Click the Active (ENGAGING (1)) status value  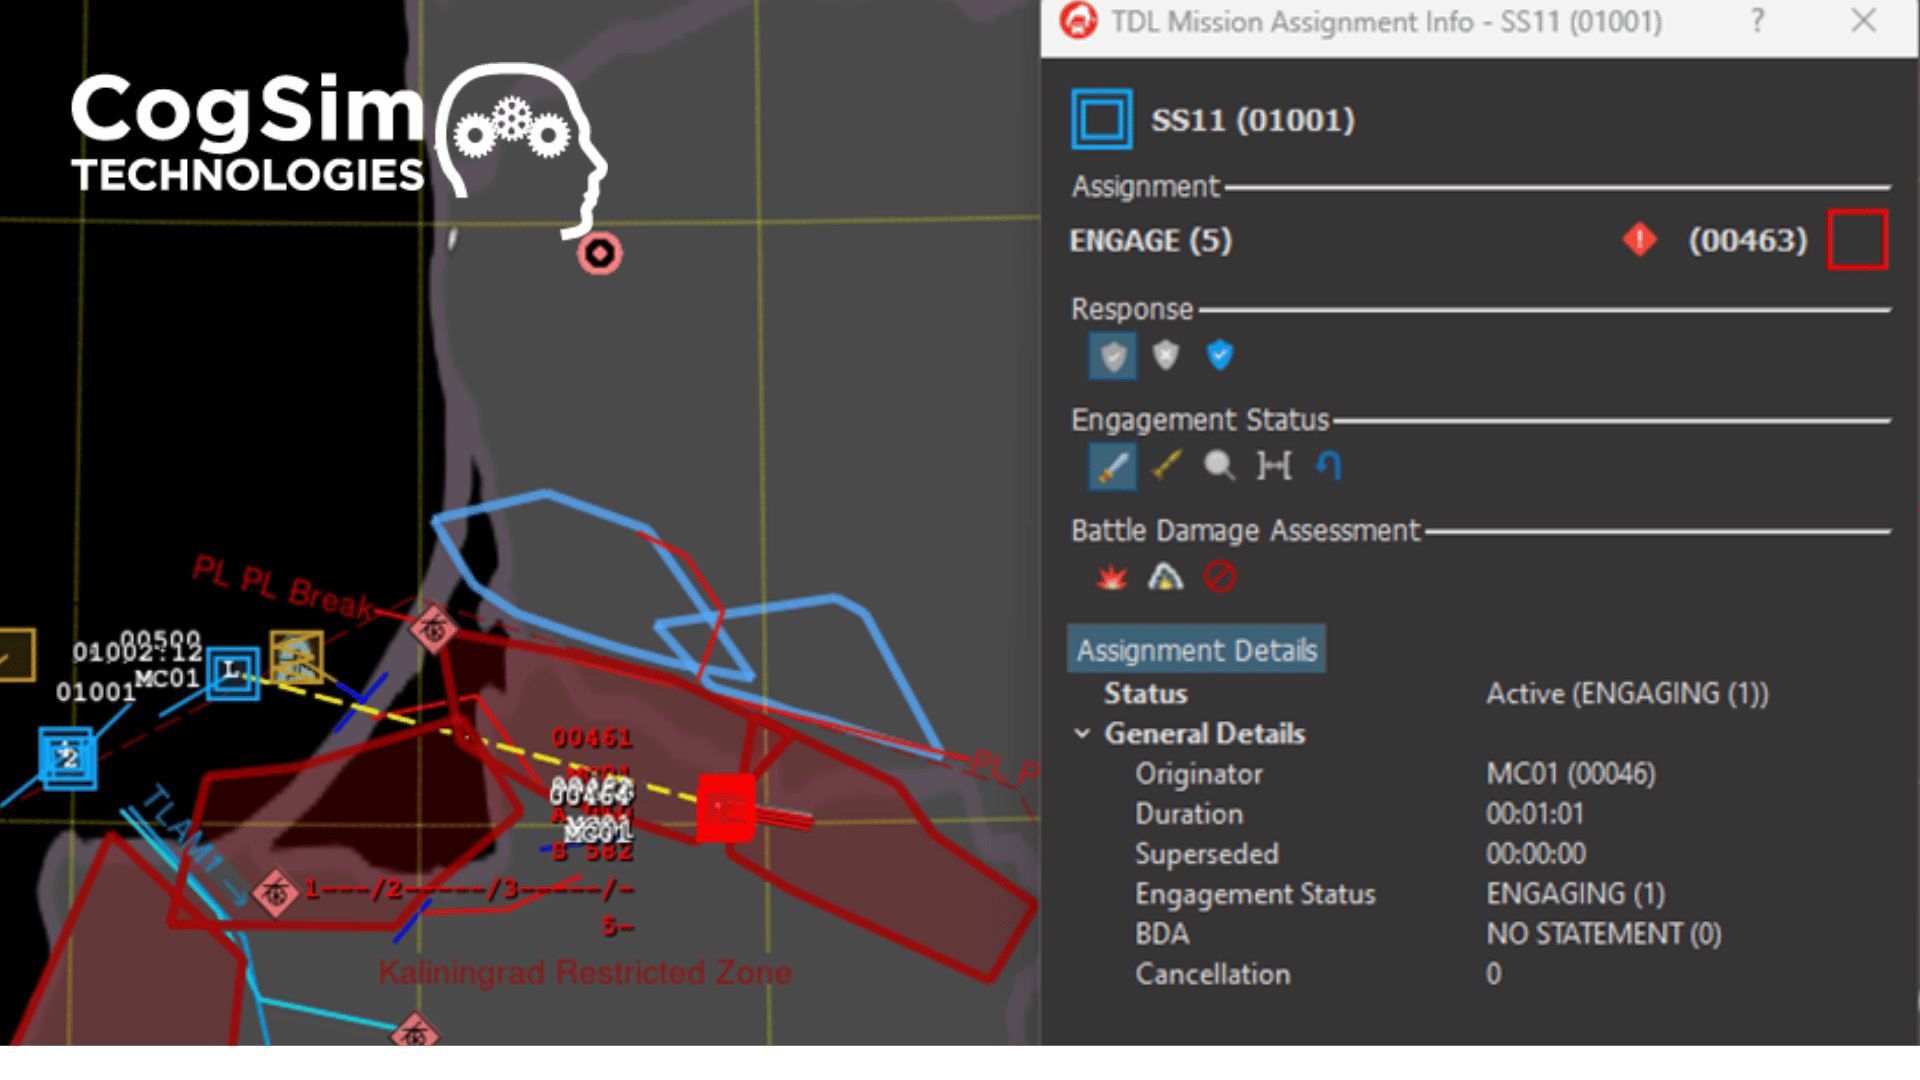tap(1627, 694)
